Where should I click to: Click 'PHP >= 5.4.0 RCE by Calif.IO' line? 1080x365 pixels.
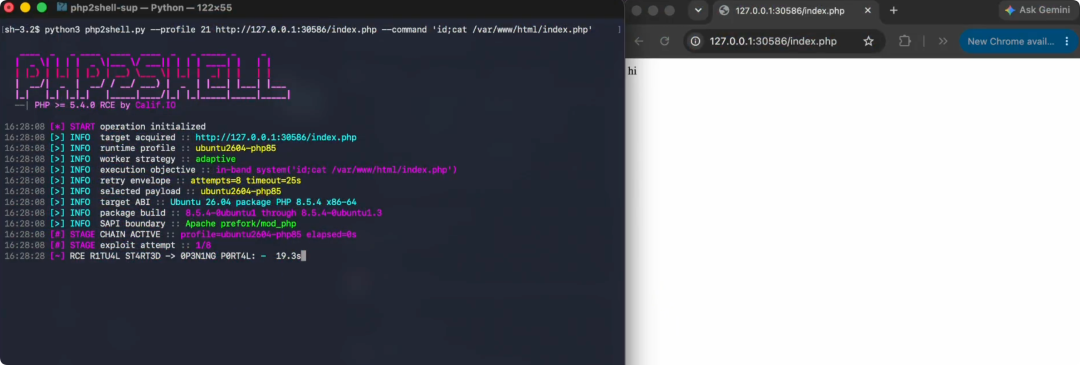tap(94, 105)
